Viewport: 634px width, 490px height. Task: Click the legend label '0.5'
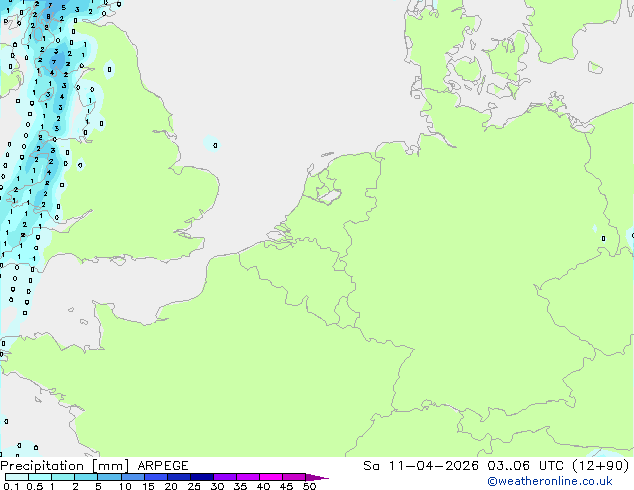[x=35, y=486]
